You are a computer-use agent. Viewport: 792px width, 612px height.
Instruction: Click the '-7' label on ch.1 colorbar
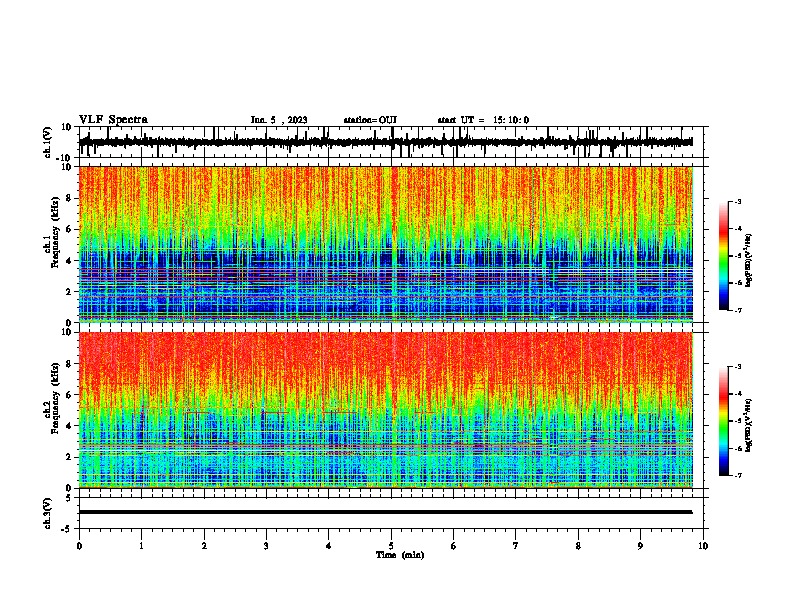tap(737, 310)
